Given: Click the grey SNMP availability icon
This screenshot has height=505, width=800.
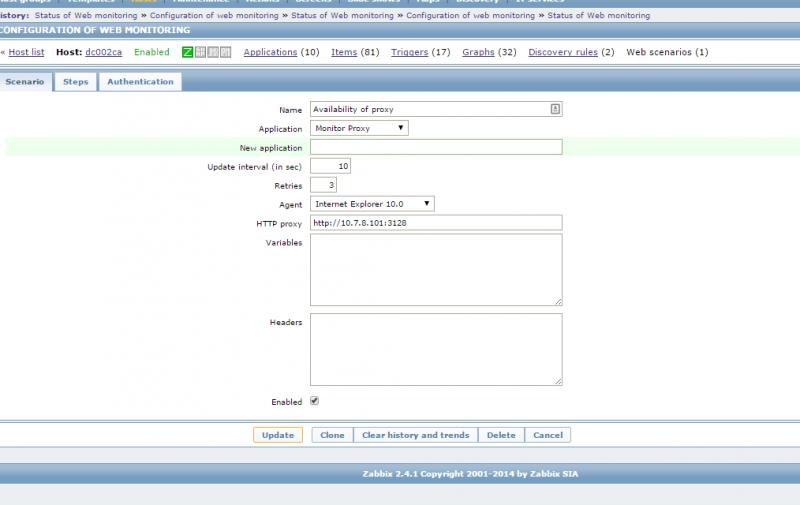Looking at the screenshot, I should point(200,52).
